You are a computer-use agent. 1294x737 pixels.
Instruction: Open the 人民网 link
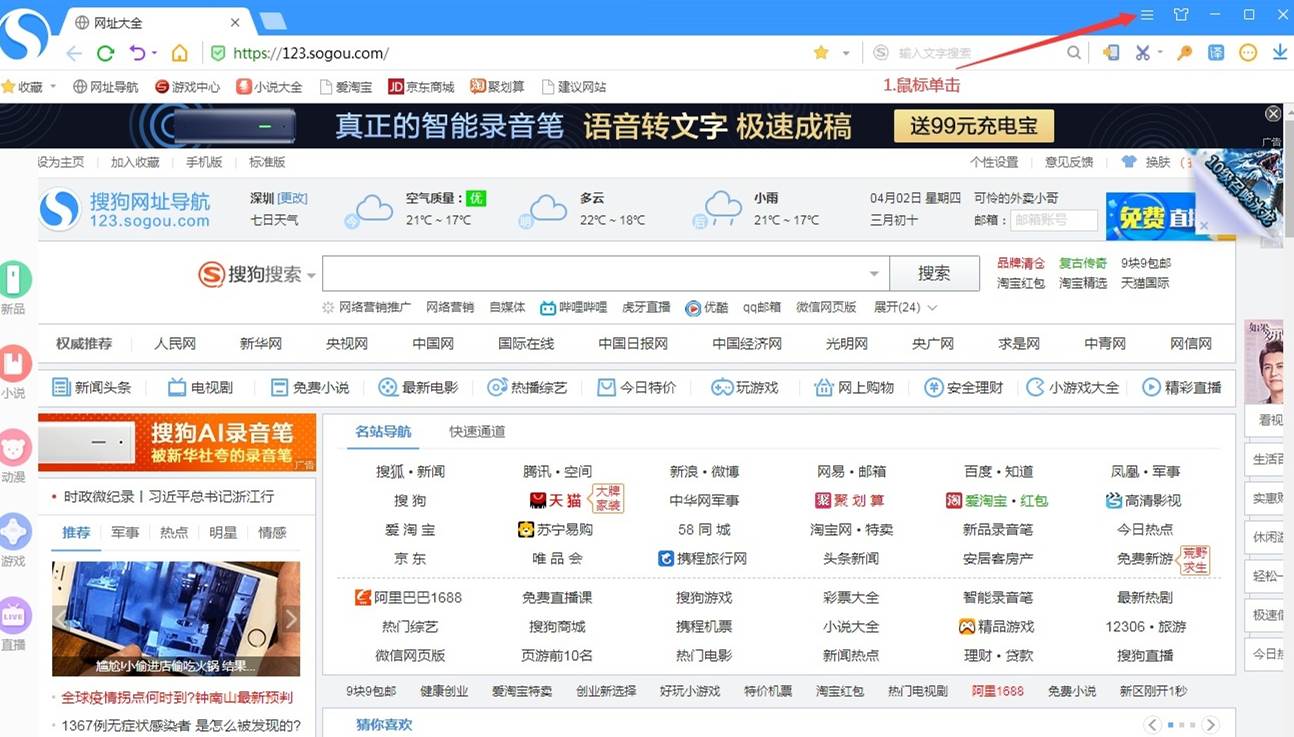[175, 343]
